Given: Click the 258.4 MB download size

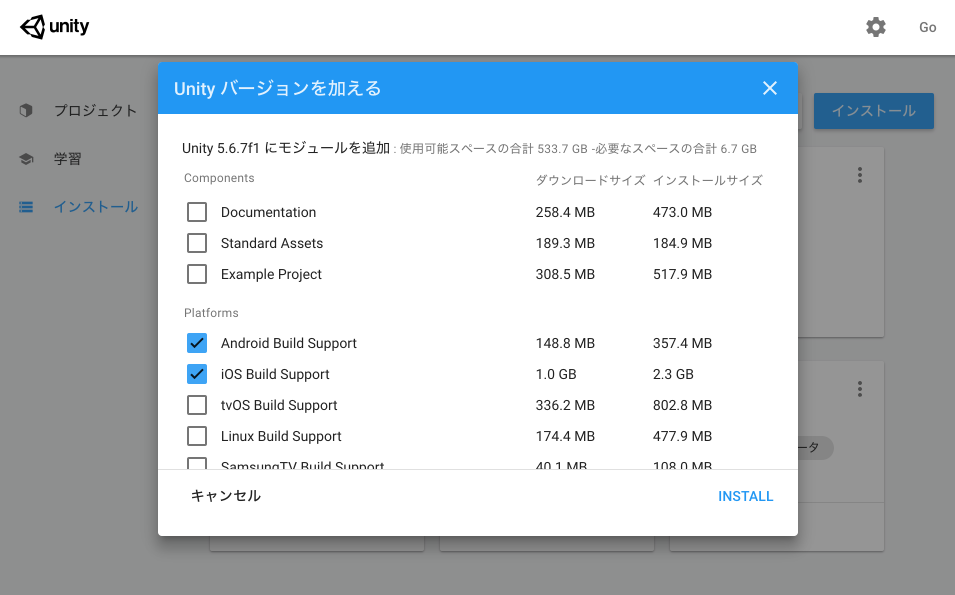Looking at the screenshot, I should [565, 212].
